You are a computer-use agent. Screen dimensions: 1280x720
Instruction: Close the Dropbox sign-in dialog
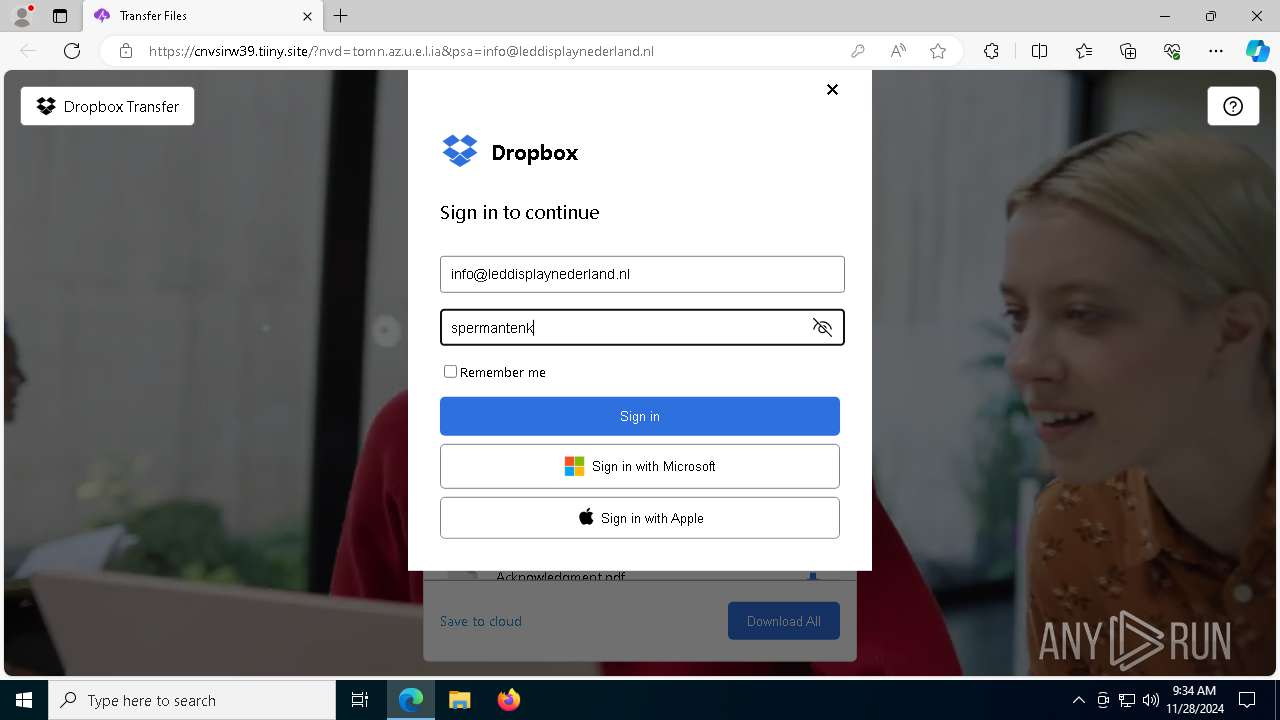[832, 89]
